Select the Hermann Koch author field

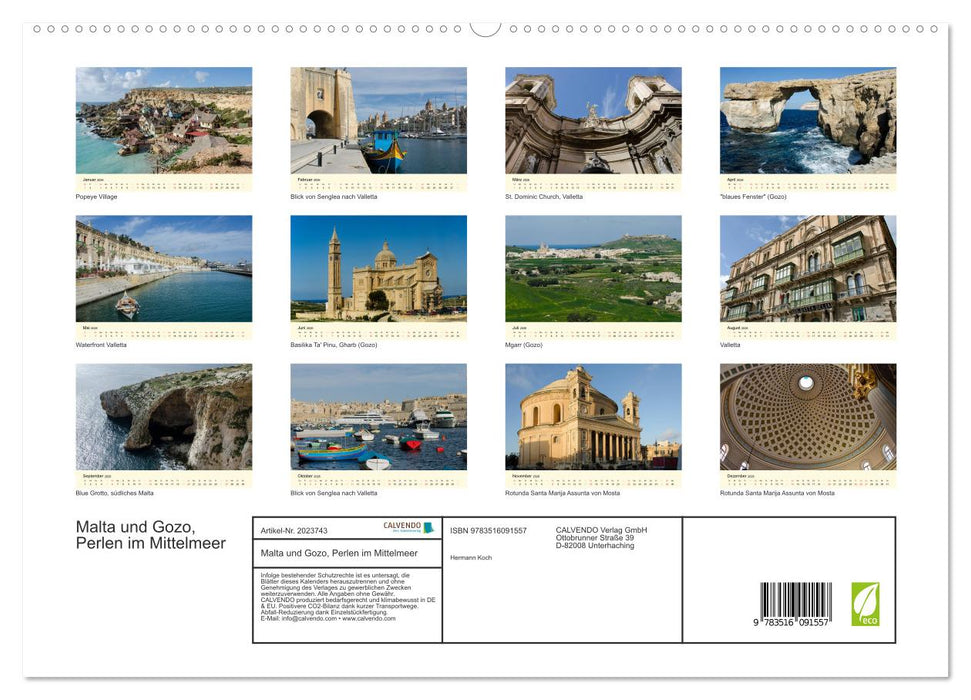tap(470, 557)
